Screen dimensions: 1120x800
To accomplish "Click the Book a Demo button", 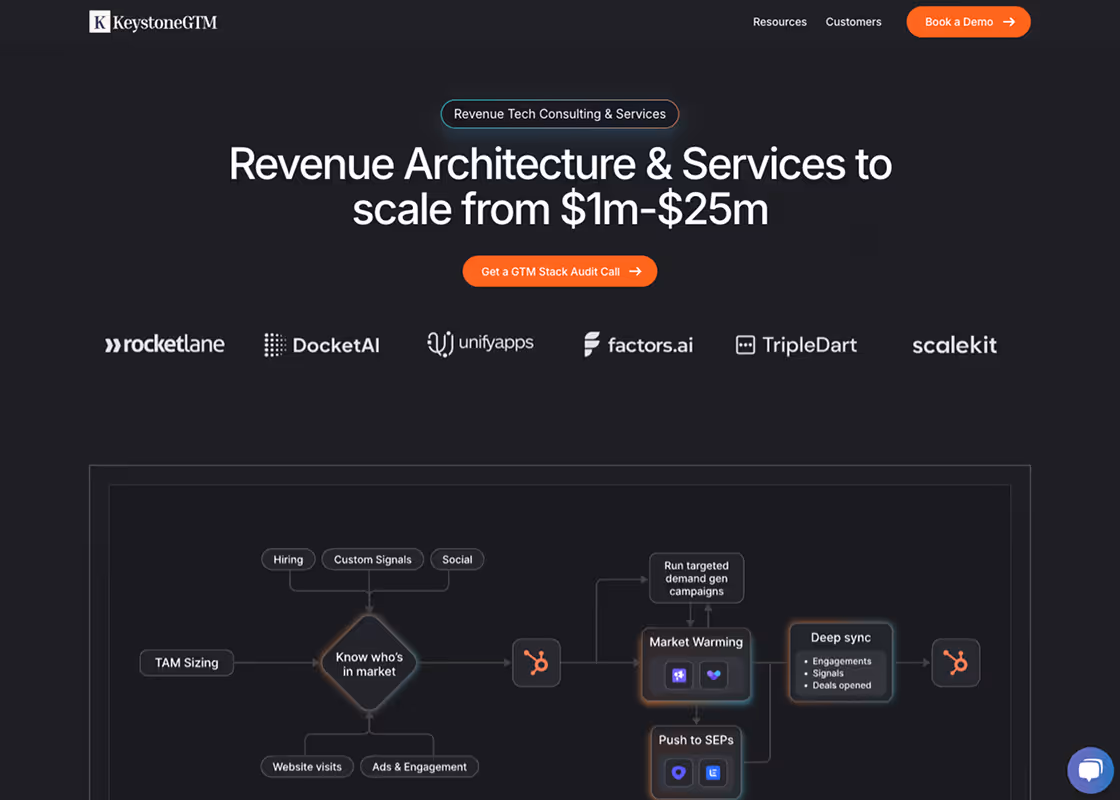I will (x=967, y=22).
